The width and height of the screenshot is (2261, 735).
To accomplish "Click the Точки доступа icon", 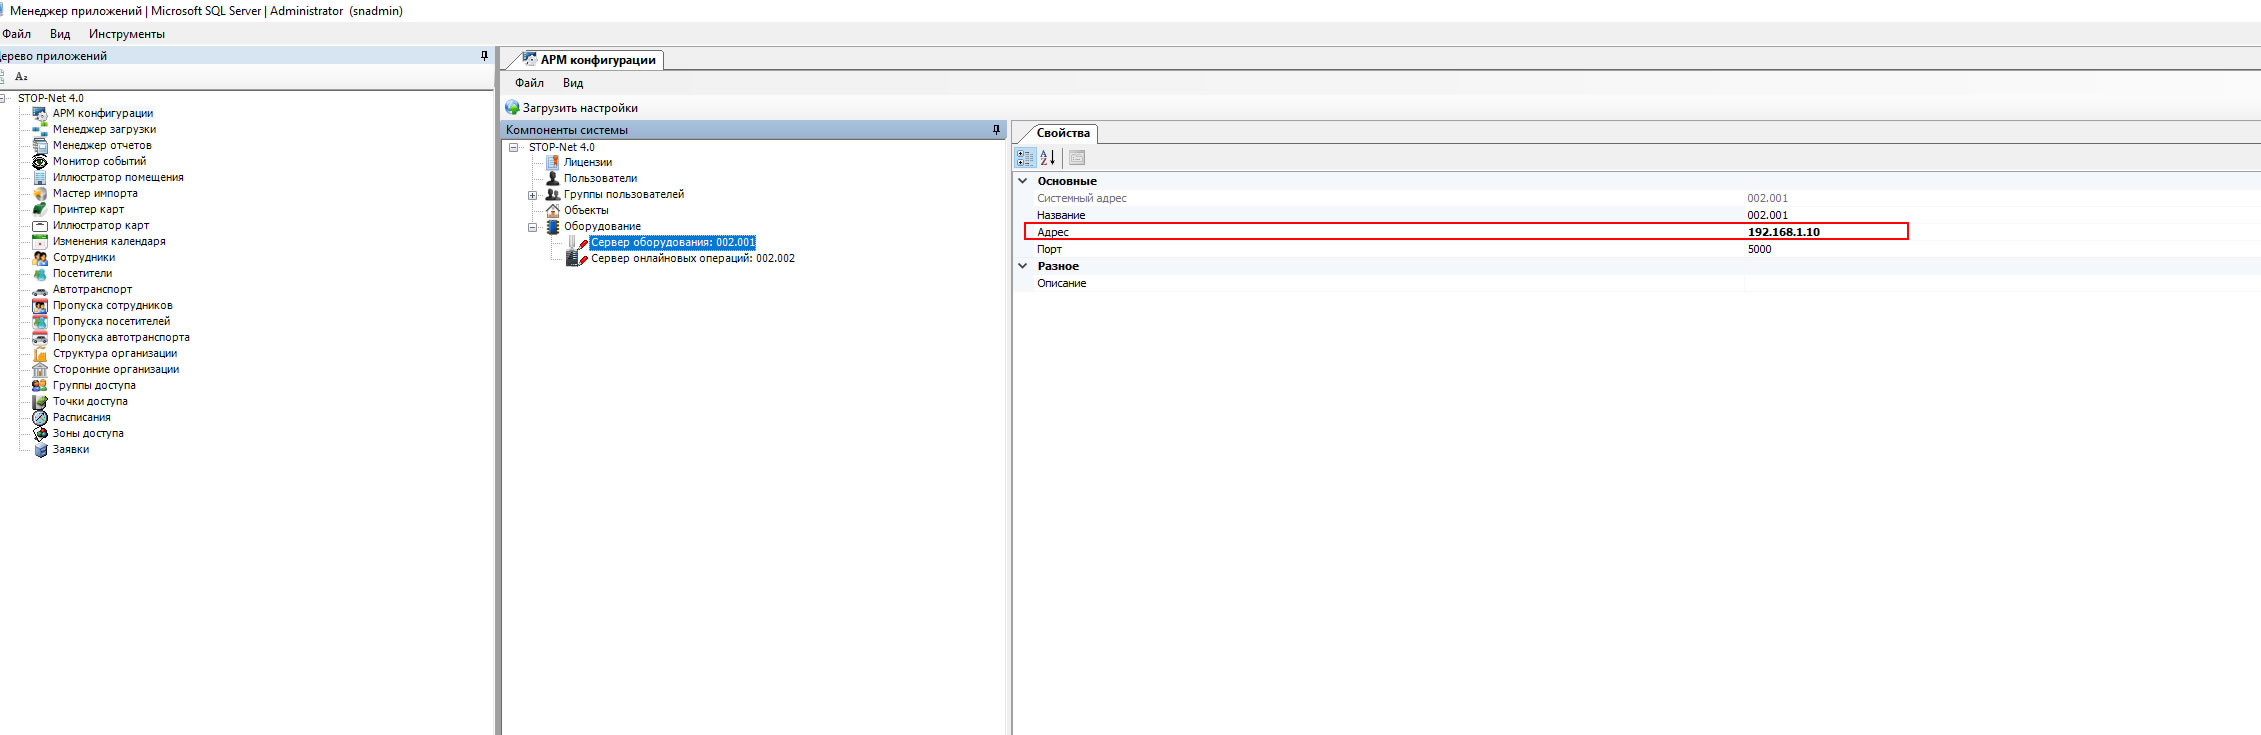I will pyautogui.click(x=40, y=402).
